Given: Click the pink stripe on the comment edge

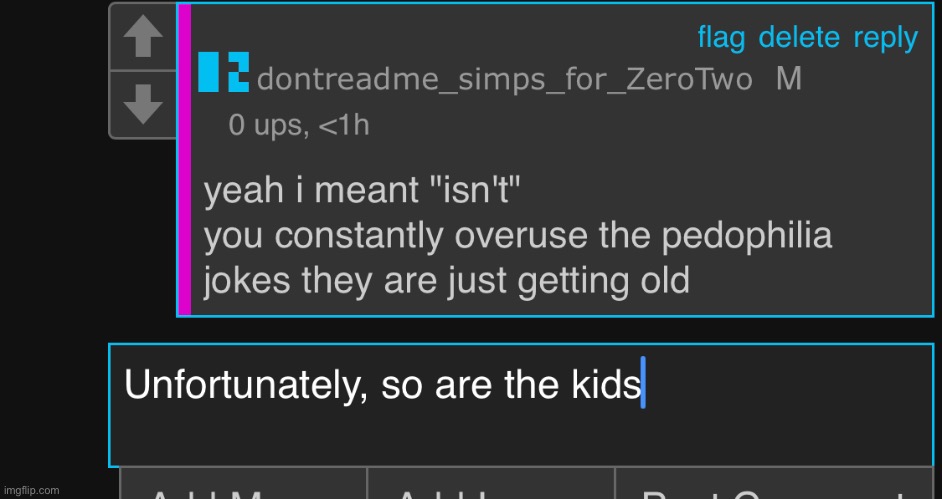Looking at the screenshot, I should coord(184,159).
